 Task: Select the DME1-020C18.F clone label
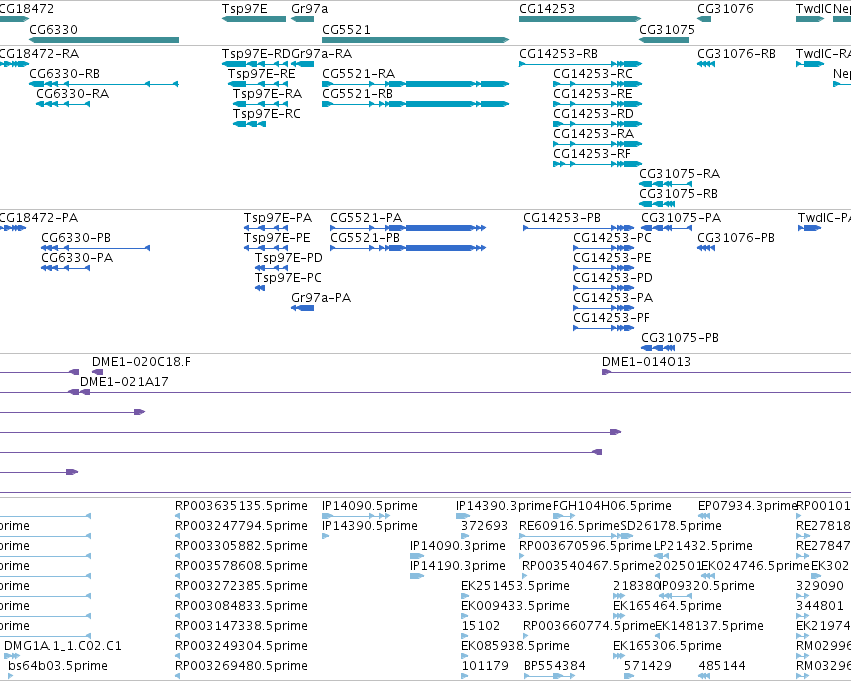point(142,362)
